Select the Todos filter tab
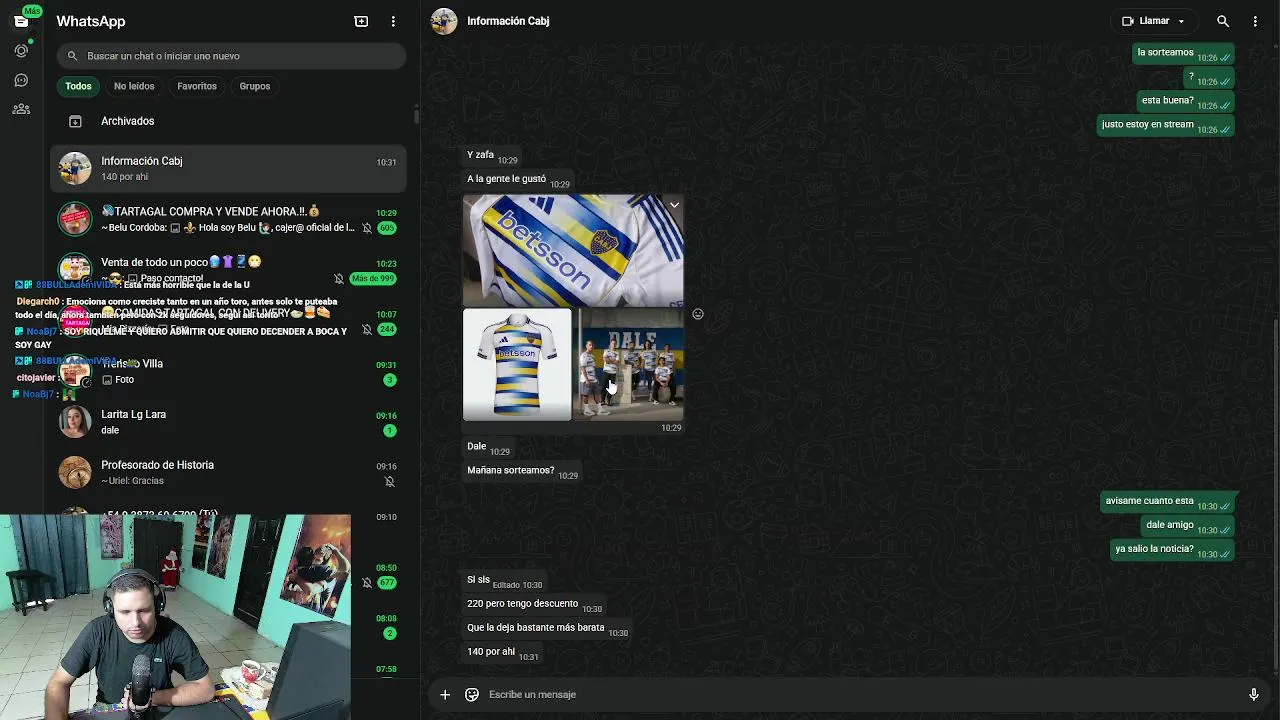Viewport: 1280px width, 720px height. (x=78, y=86)
